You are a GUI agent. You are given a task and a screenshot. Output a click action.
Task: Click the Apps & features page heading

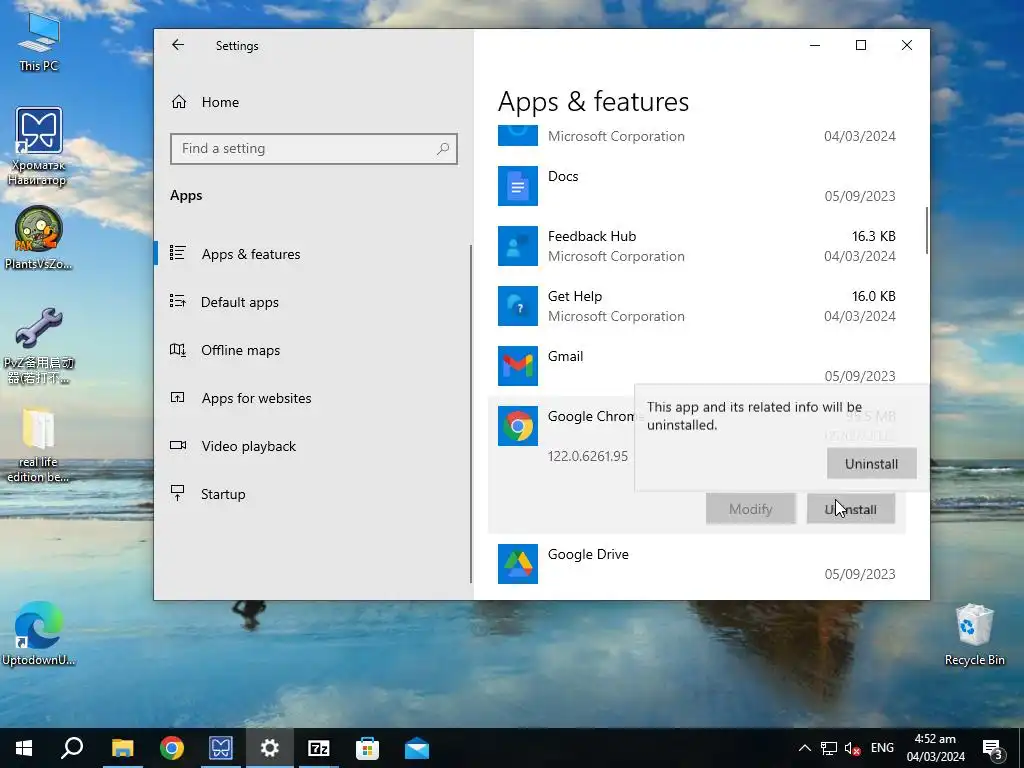click(593, 102)
